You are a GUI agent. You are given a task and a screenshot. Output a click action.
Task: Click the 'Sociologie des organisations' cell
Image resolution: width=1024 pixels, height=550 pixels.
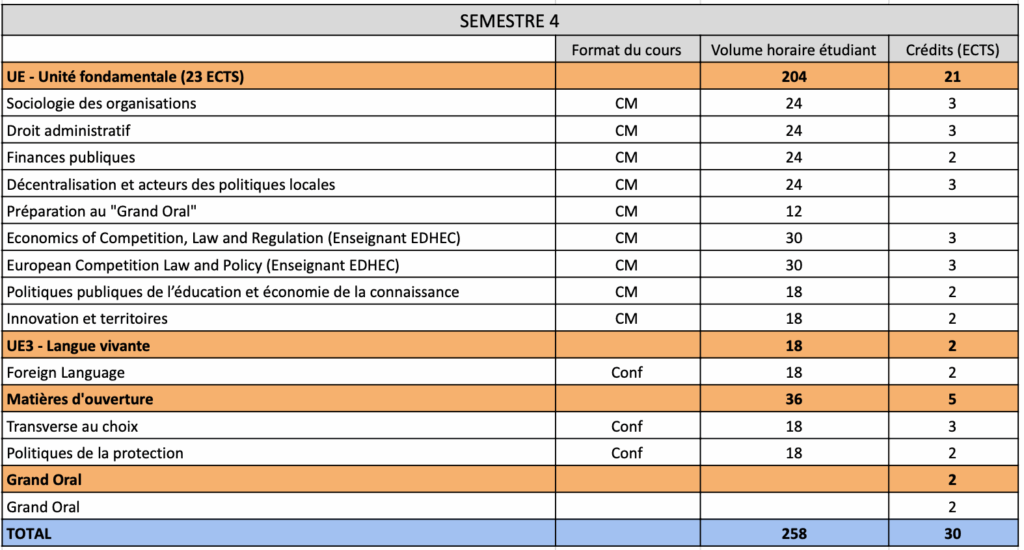coord(101,103)
